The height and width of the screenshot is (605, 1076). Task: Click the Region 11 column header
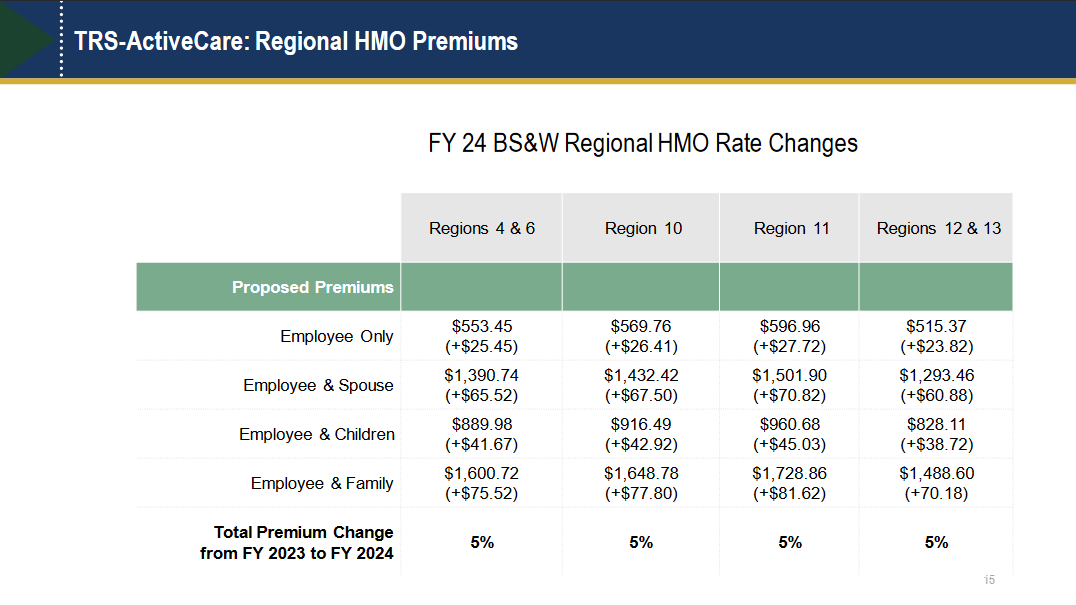pyautogui.click(x=791, y=228)
